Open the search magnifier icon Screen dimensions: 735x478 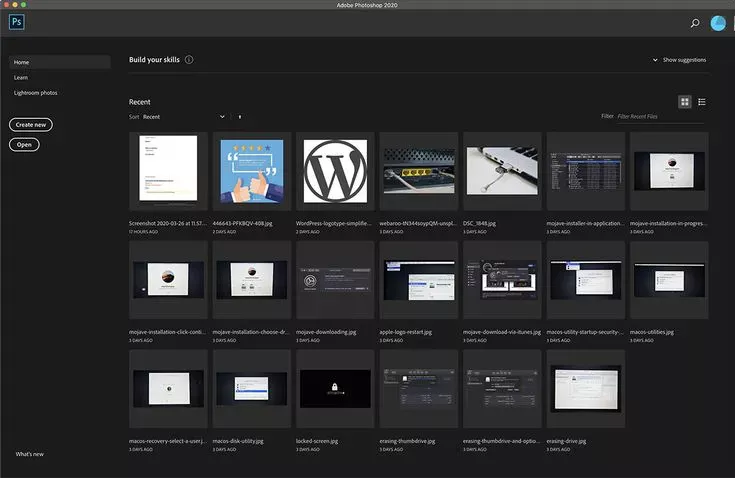[695, 23]
